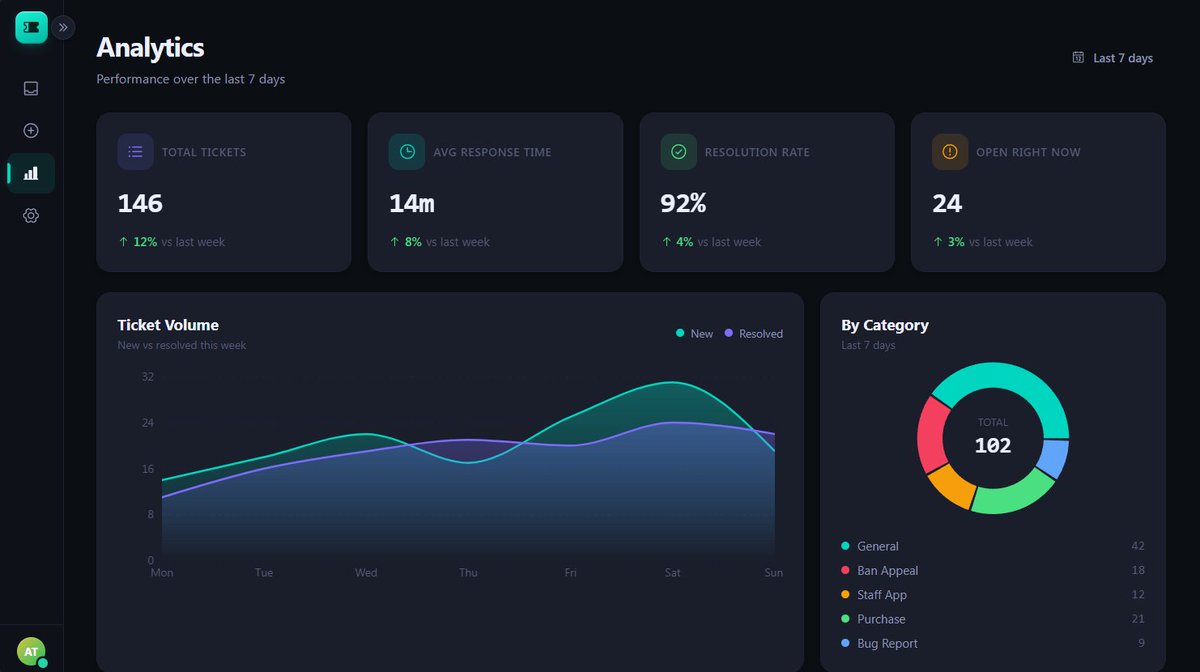This screenshot has height=672, width=1200.
Task: Click the Resolution Rate checkmark icon
Action: [679, 152]
